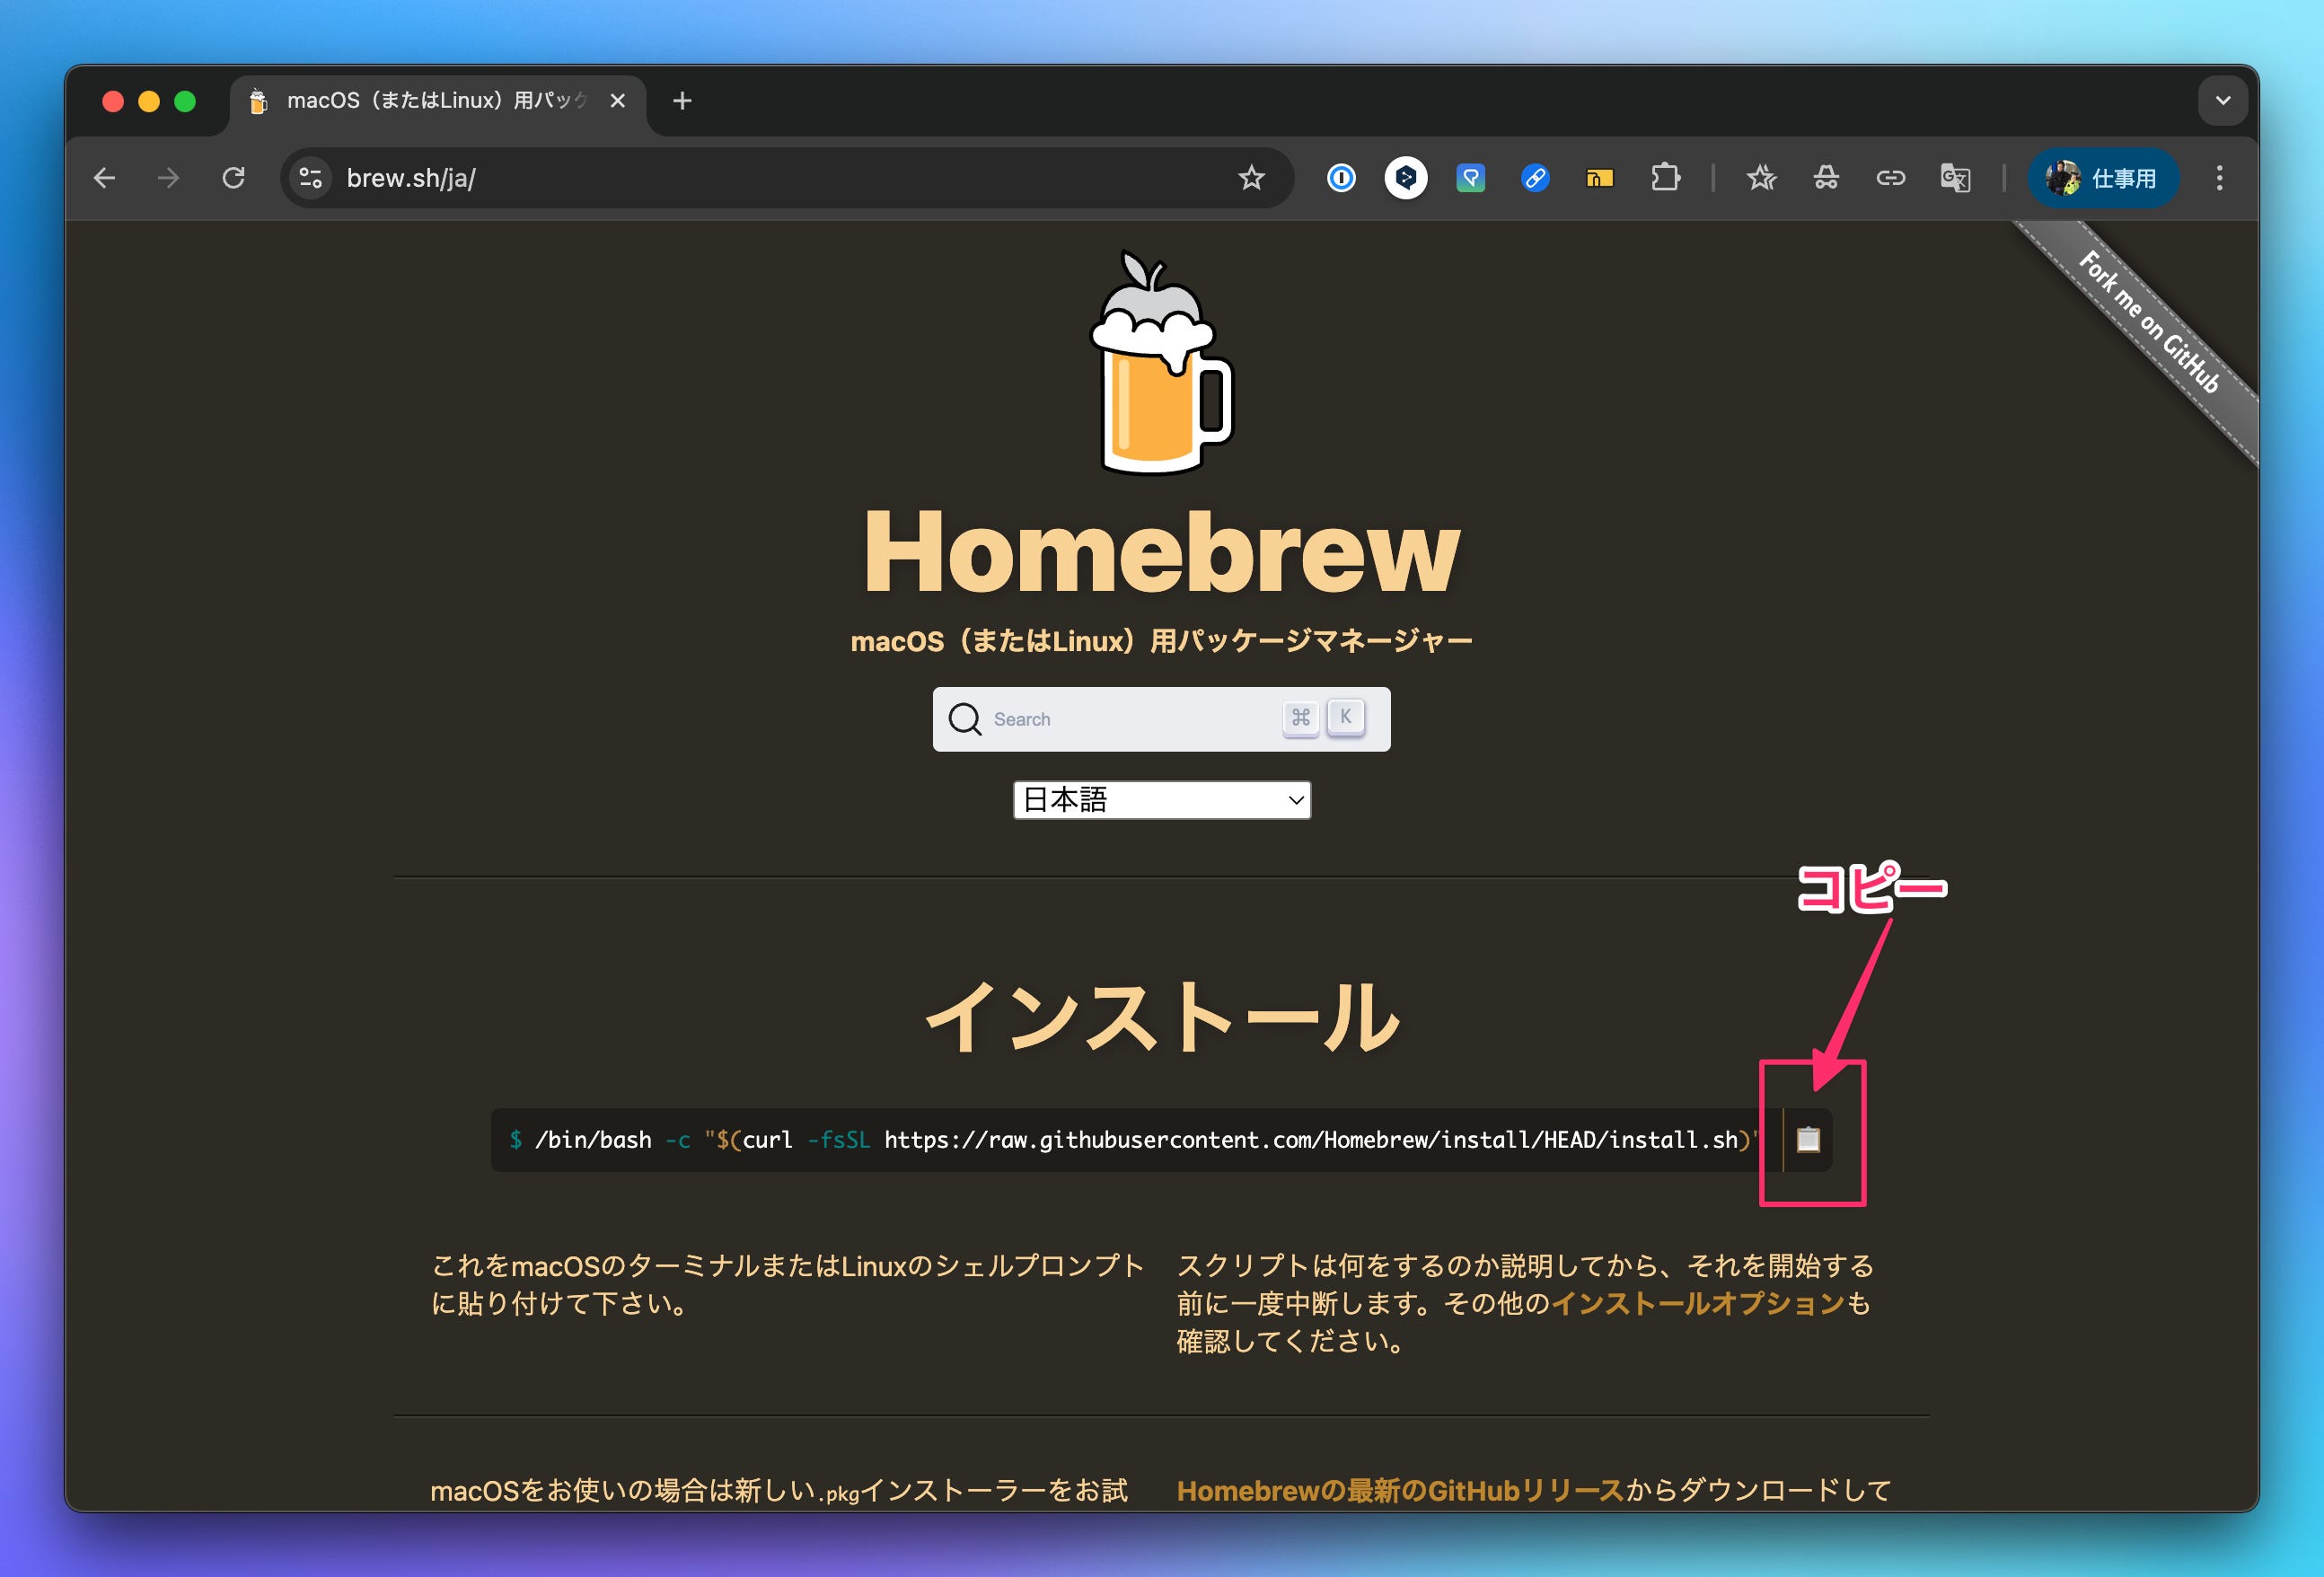Click the starred bookmarks toolbar icon
Viewport: 2324px width, 1577px height.
point(1761,178)
